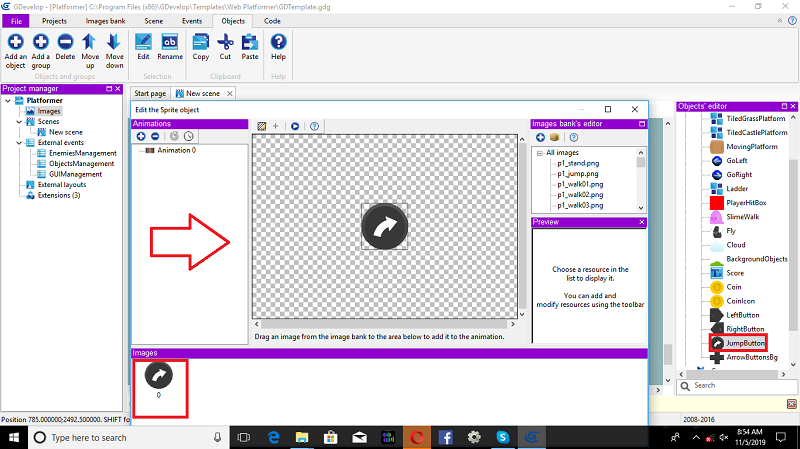Play the animation preview
This screenshot has height=449, width=800.
[x=295, y=126]
